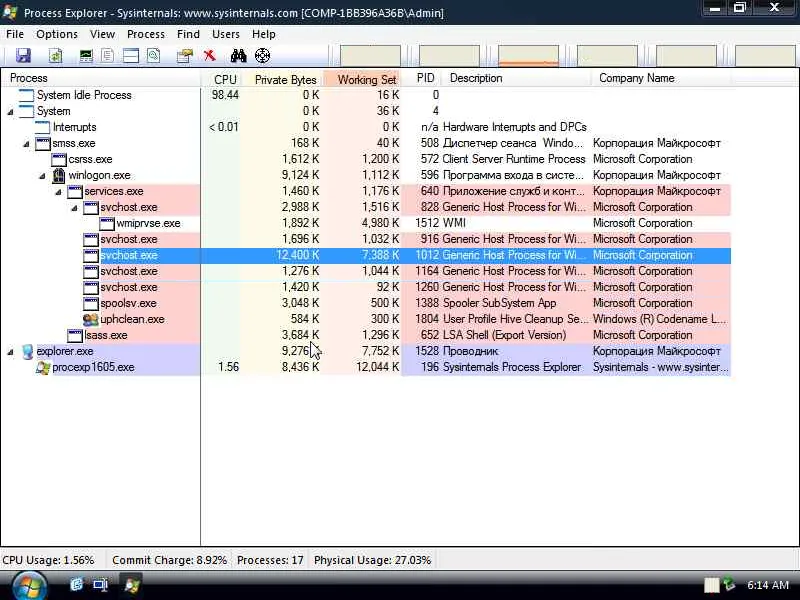Click the csrss.exe process icon

pyautogui.click(x=59, y=160)
